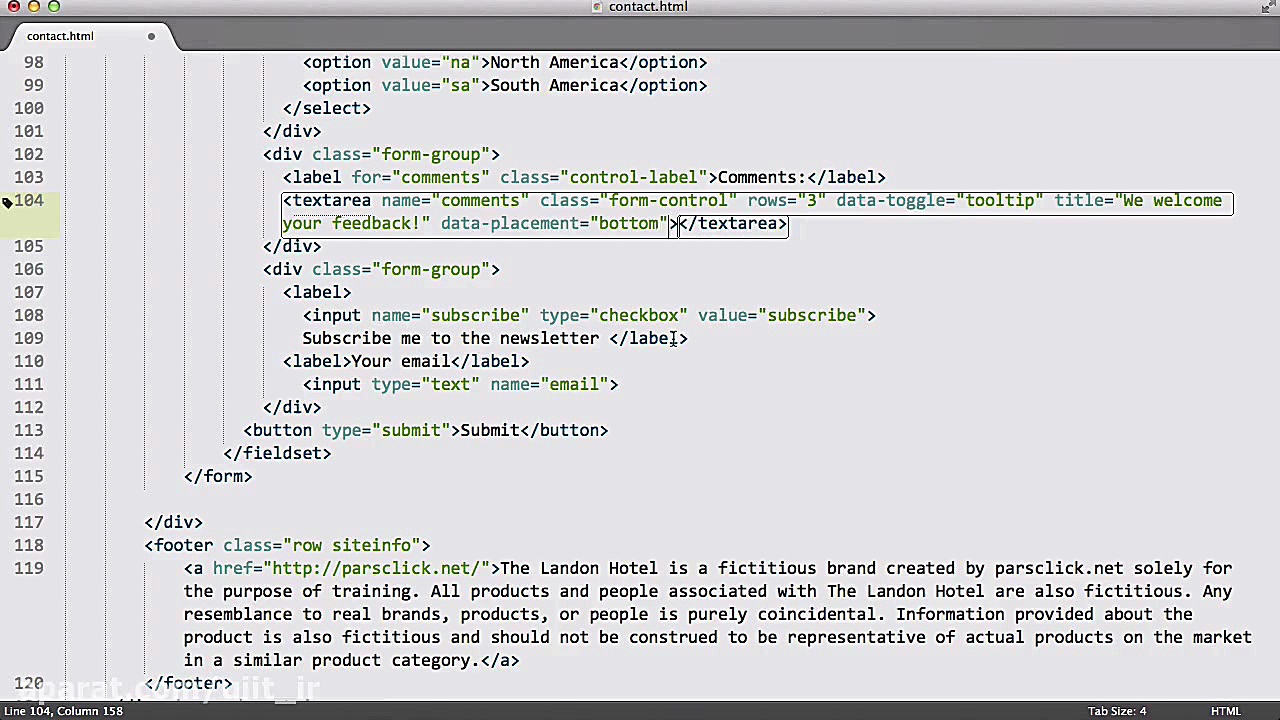Image resolution: width=1280 pixels, height=720 pixels.
Task: Click the "Line 104, Column 158" status text
Action: 63,711
